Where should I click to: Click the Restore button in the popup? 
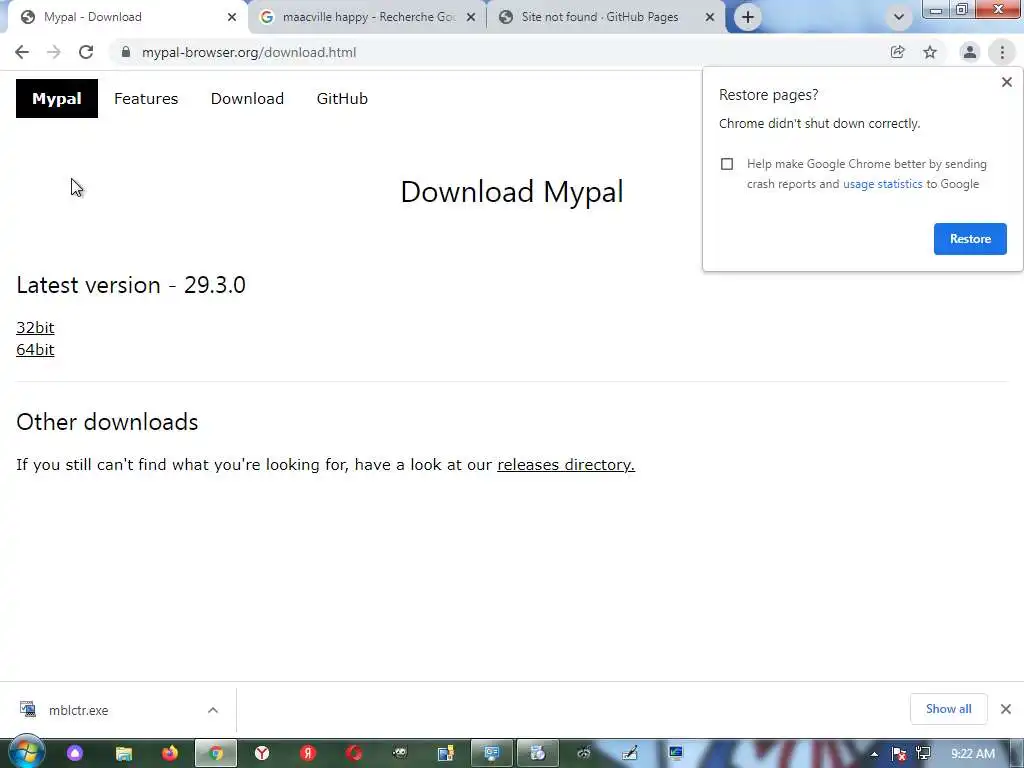[x=970, y=239]
